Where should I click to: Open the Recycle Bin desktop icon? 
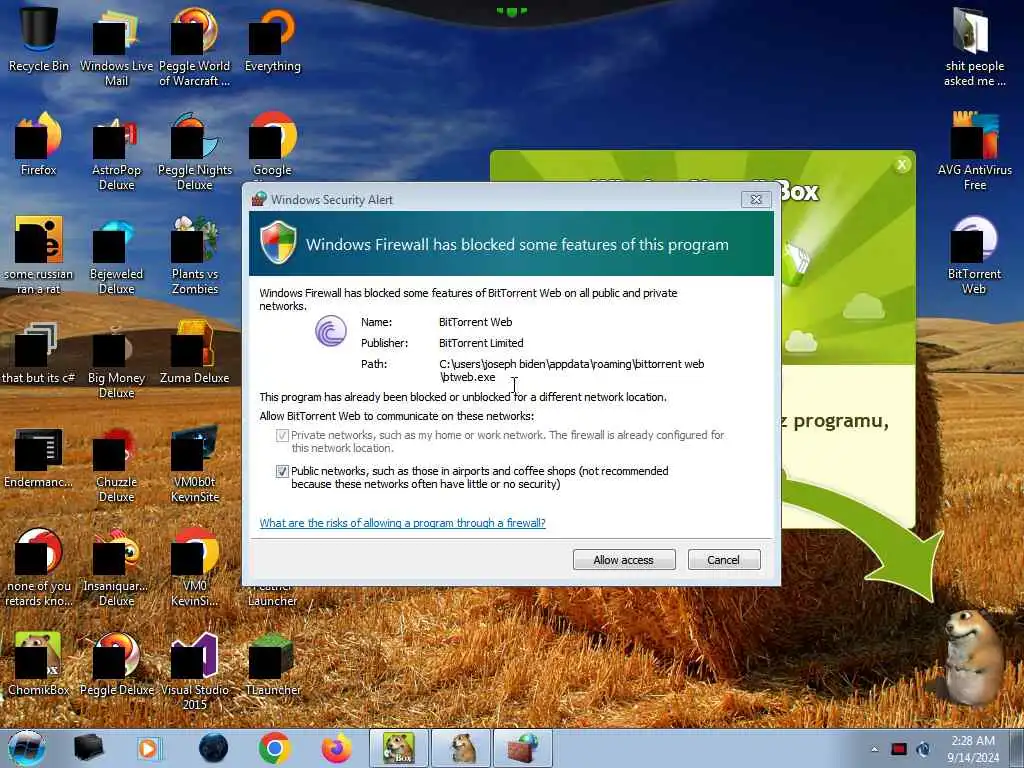click(x=39, y=39)
